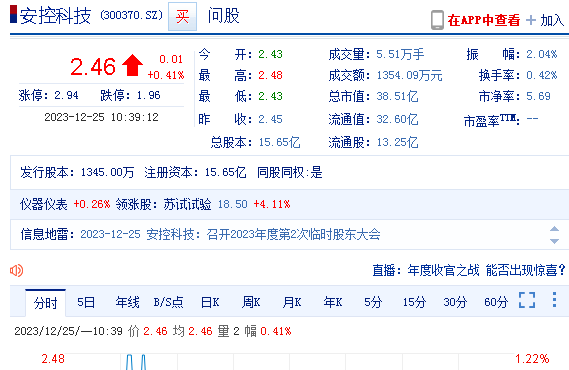This screenshot has height=370, width=569.
Task: Select the 年线 tab
Action: click(x=127, y=302)
